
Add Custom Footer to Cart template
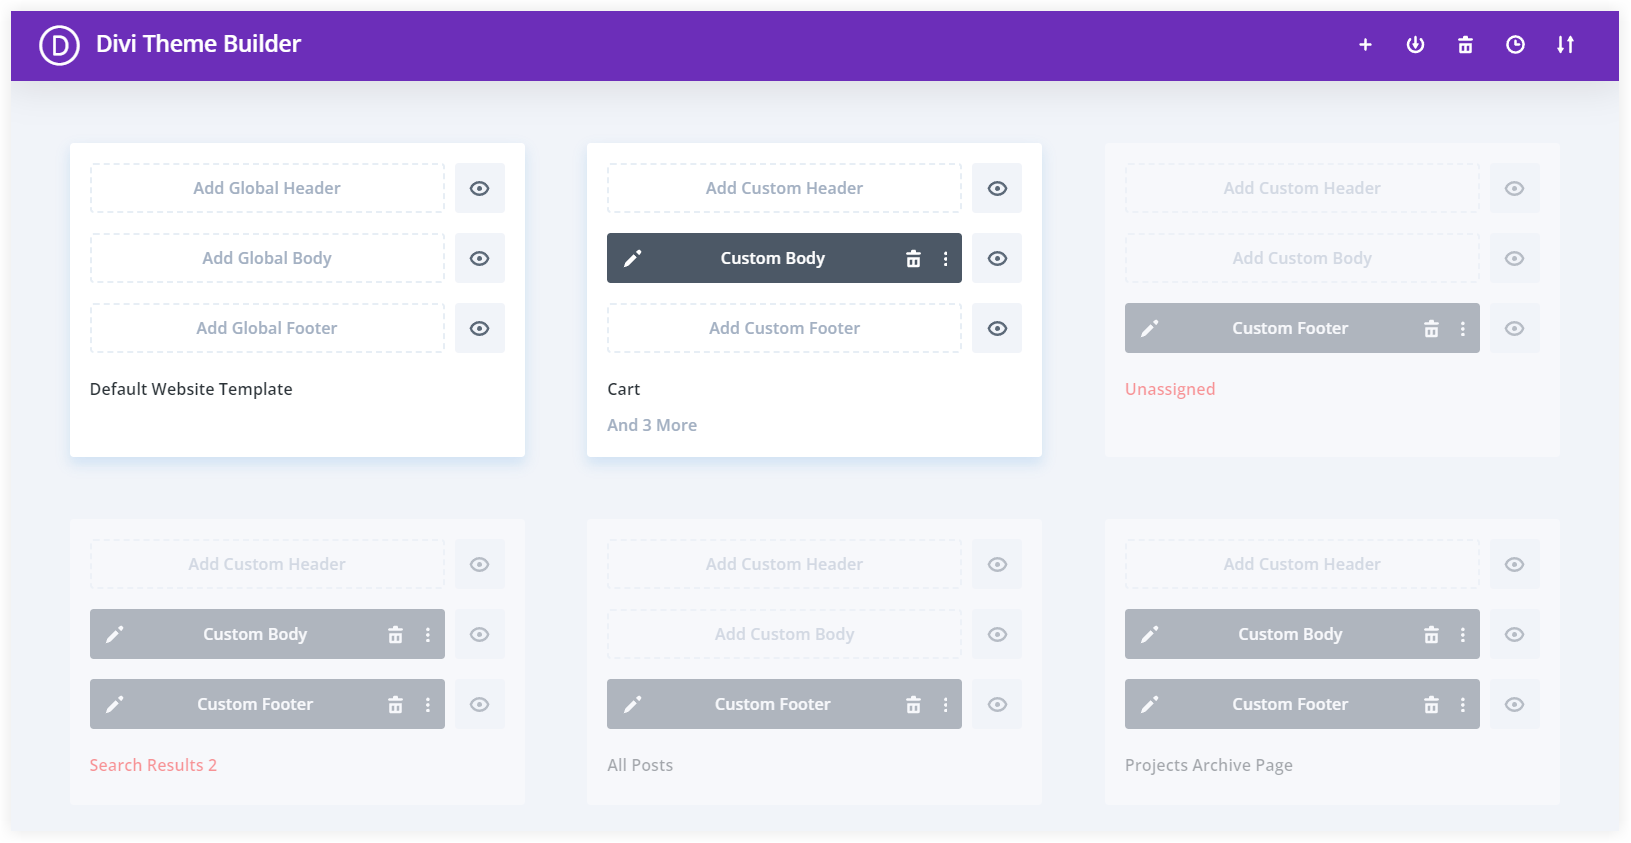coord(784,328)
